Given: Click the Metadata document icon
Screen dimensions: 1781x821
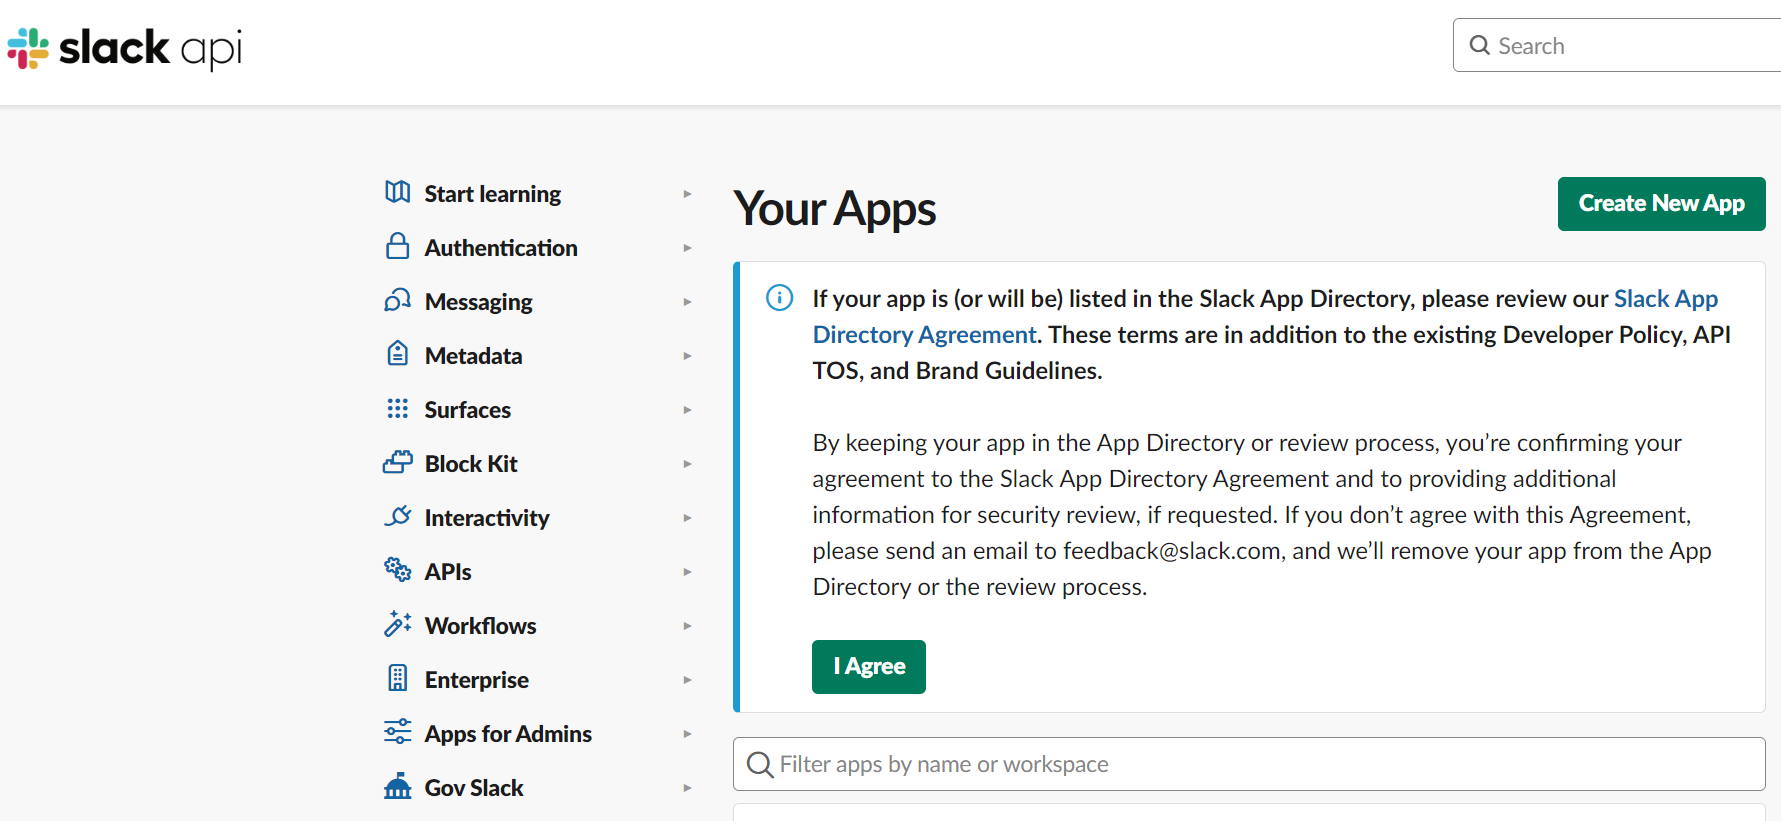Looking at the screenshot, I should (x=398, y=354).
